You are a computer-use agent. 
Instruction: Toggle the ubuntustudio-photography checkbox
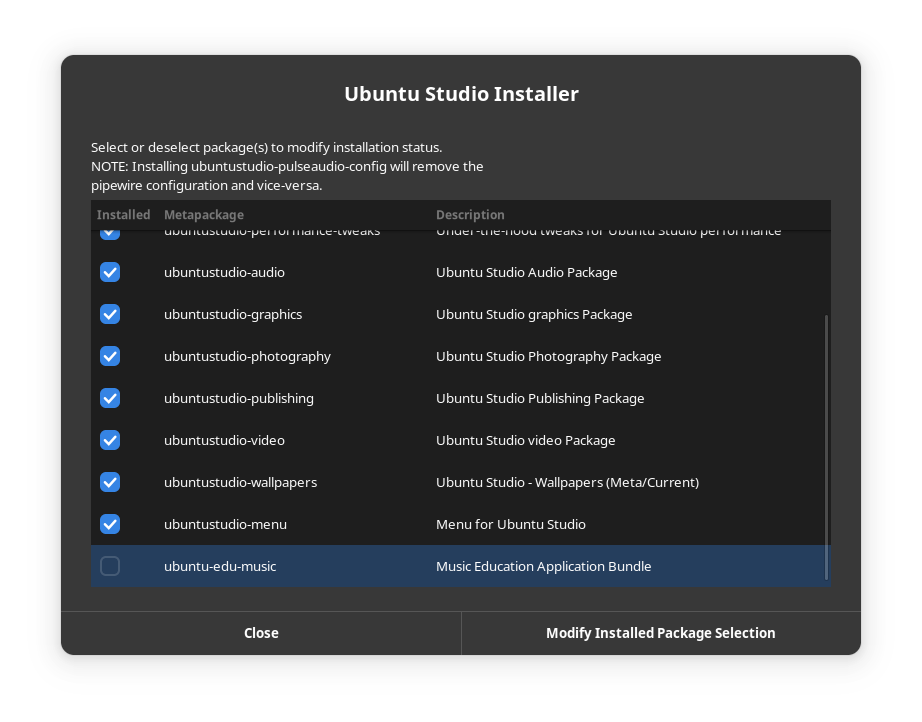110,356
